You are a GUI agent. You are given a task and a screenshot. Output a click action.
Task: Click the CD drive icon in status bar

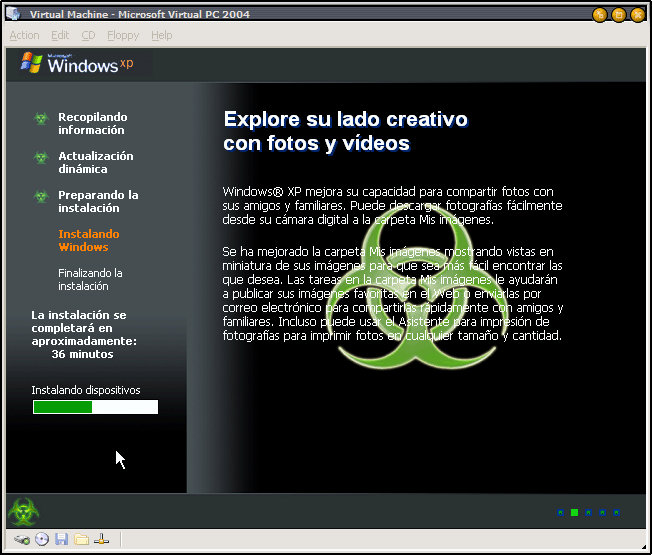[x=42, y=539]
